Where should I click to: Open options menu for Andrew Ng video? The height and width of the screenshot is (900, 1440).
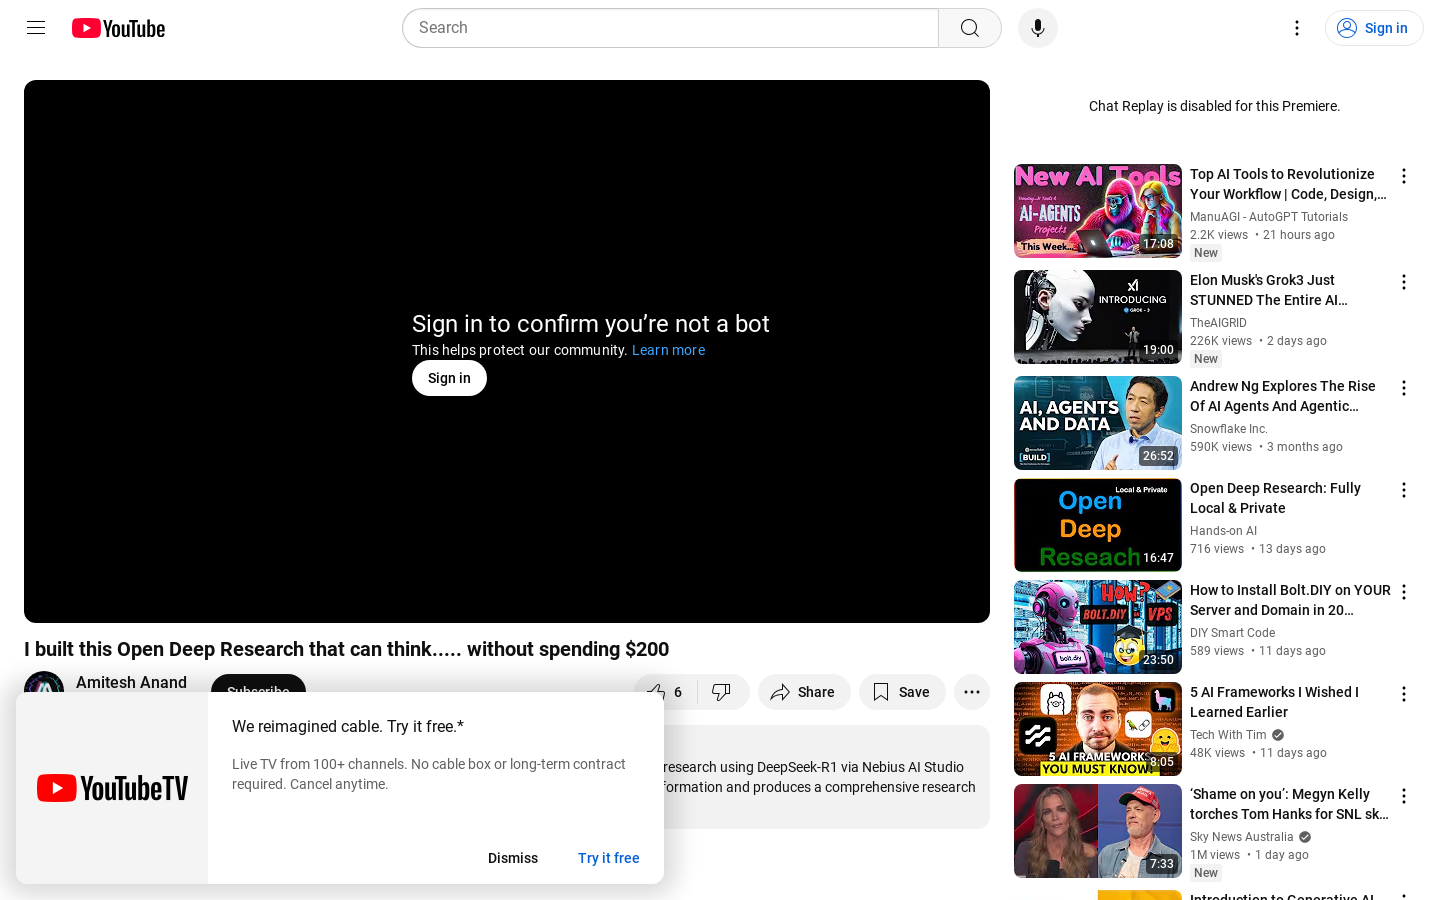[1404, 388]
